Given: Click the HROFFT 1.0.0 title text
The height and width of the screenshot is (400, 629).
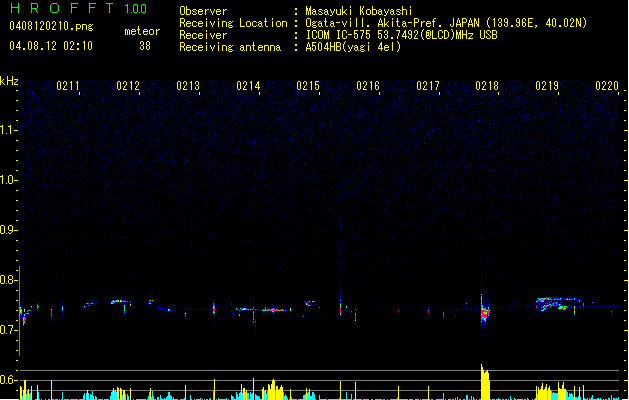Looking at the screenshot, I should 79,8.
